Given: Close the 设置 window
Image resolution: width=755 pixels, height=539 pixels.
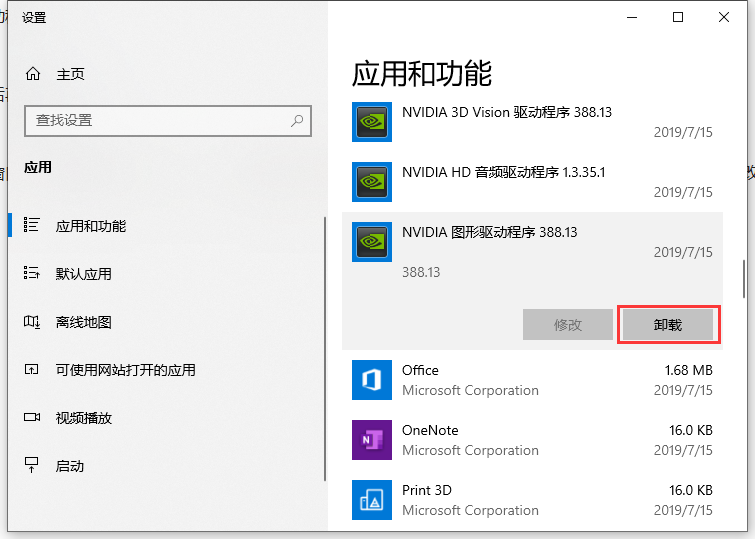Looking at the screenshot, I should (724, 17).
